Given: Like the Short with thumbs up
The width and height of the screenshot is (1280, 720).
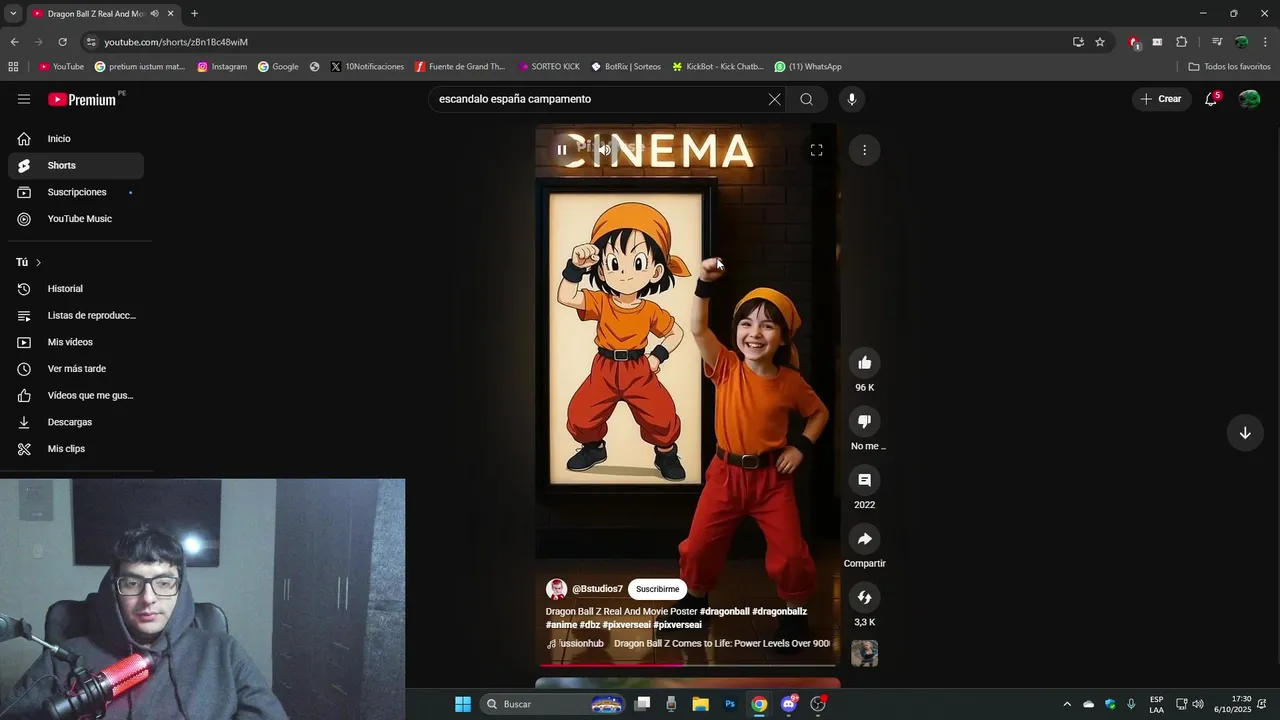Looking at the screenshot, I should [x=865, y=363].
